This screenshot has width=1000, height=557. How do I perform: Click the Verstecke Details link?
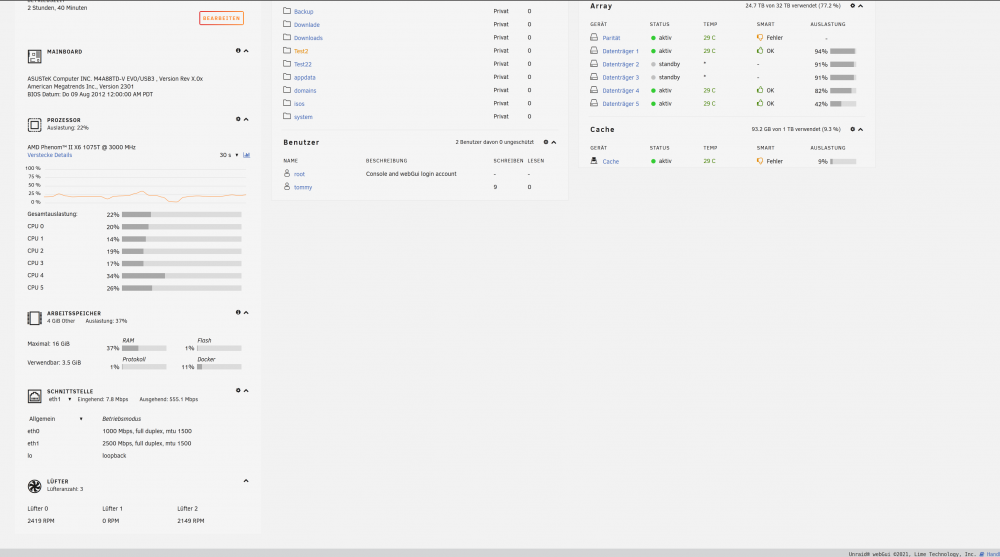tap(50, 155)
